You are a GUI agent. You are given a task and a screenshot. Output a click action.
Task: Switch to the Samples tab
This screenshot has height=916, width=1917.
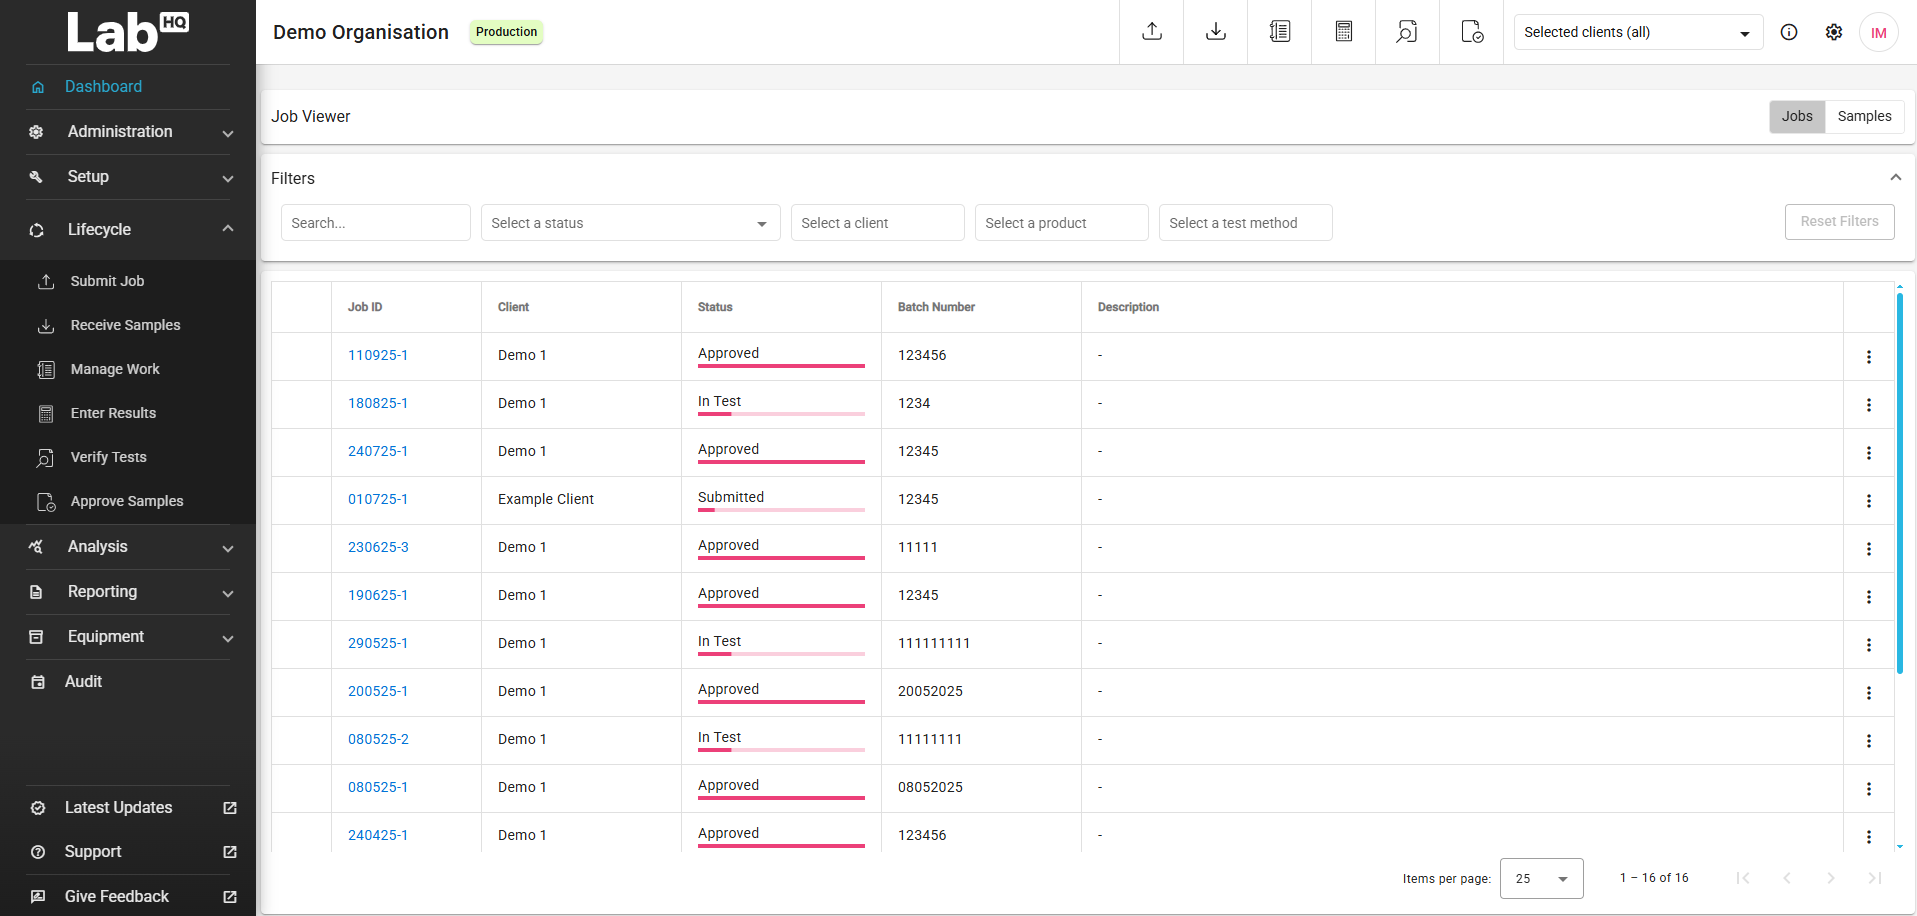pos(1863,116)
